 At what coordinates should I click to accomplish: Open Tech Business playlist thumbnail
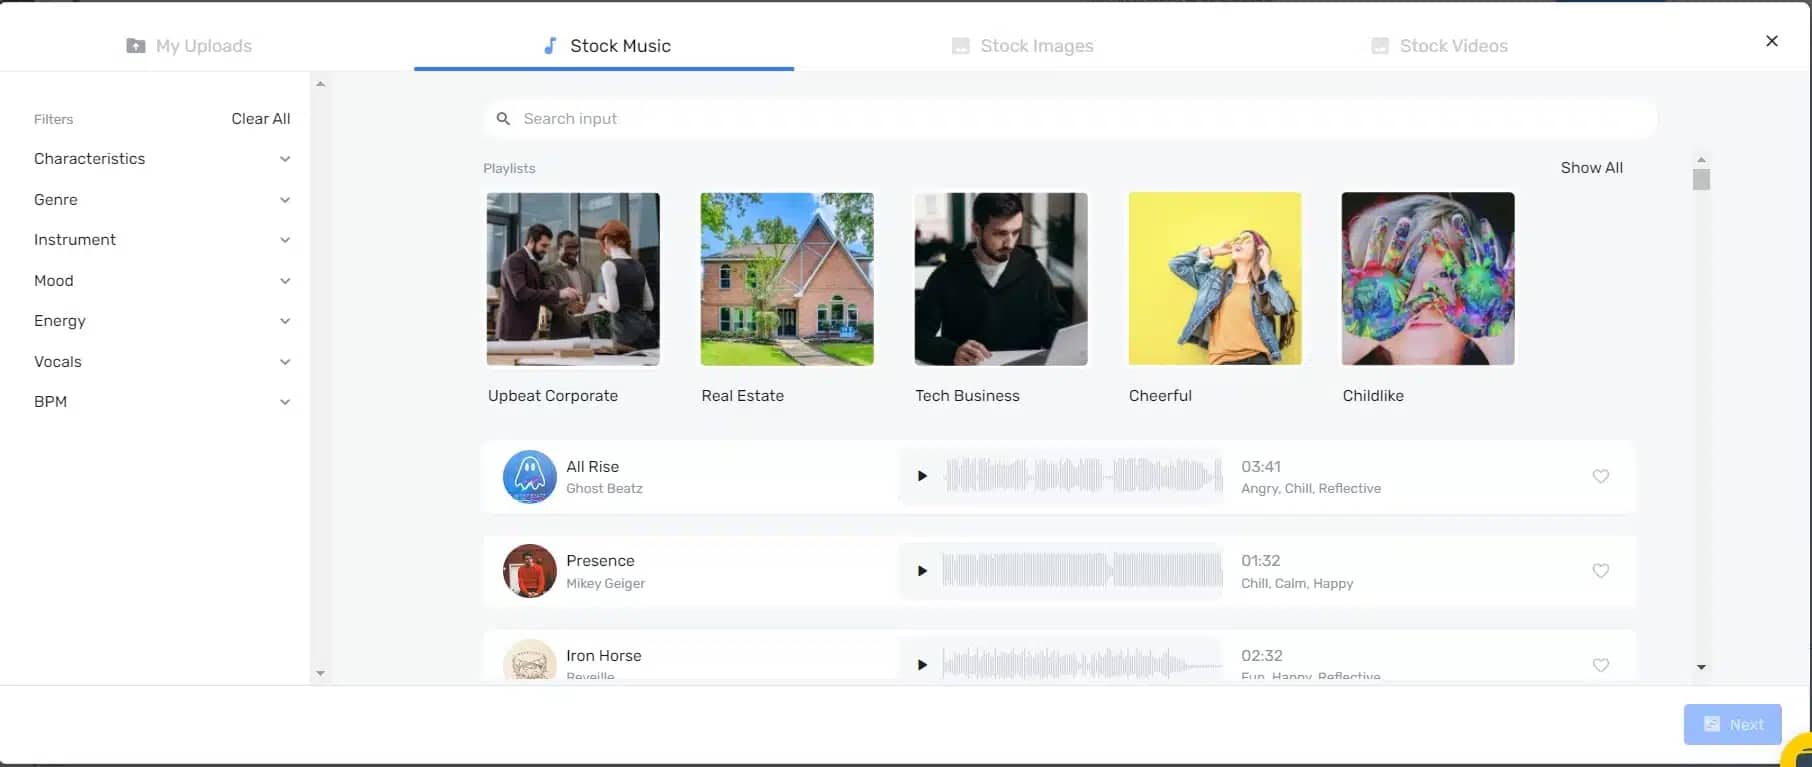tap(1001, 279)
